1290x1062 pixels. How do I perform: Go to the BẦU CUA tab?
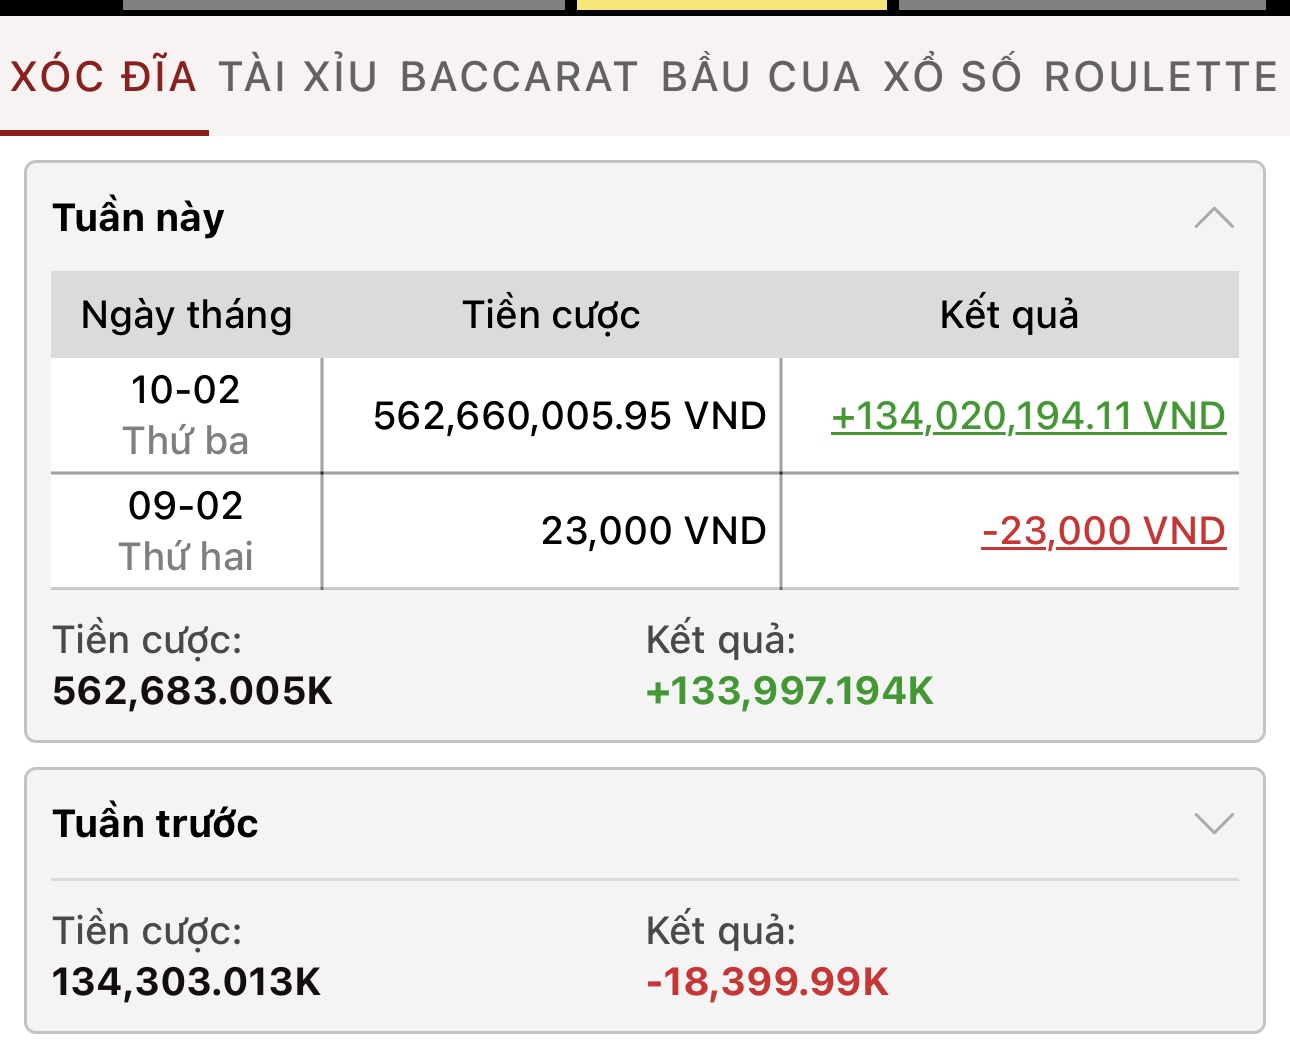[761, 77]
